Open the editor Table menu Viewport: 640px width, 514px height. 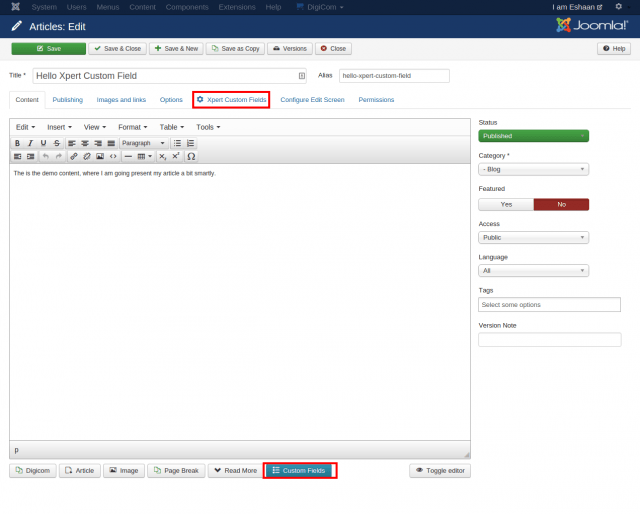pos(171,127)
